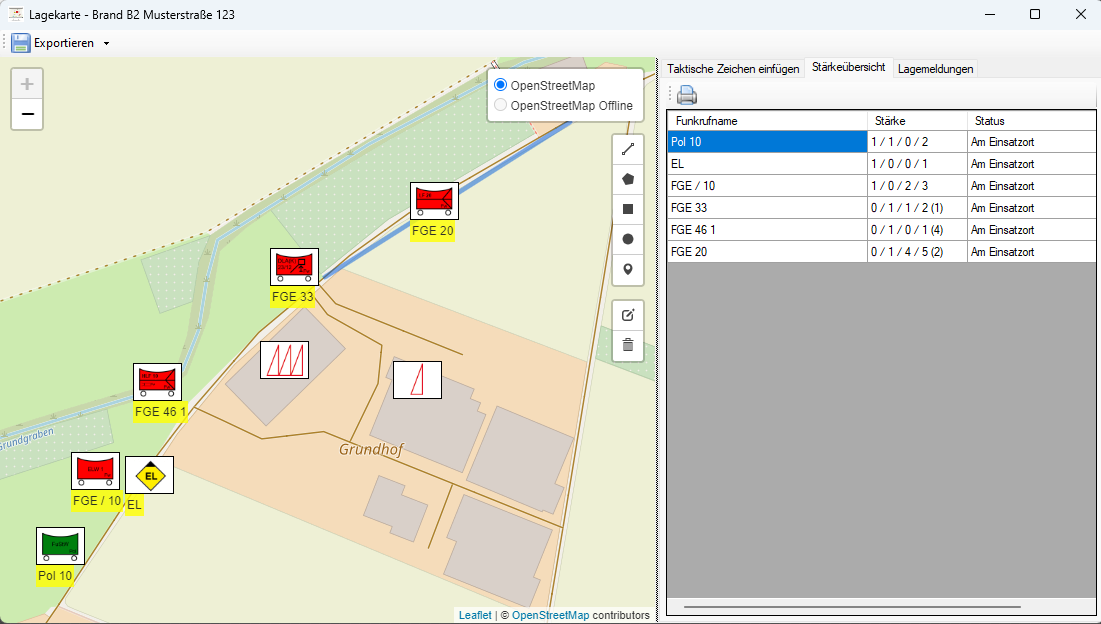Open the Lagemeldungen tab

[935, 69]
